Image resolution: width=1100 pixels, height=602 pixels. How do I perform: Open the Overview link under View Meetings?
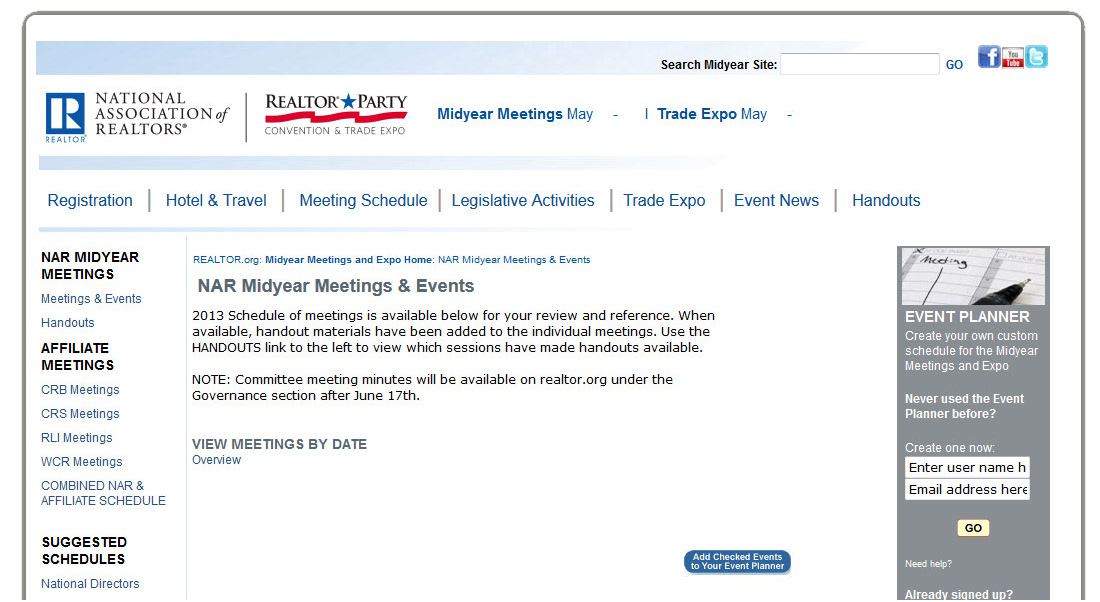click(216, 460)
